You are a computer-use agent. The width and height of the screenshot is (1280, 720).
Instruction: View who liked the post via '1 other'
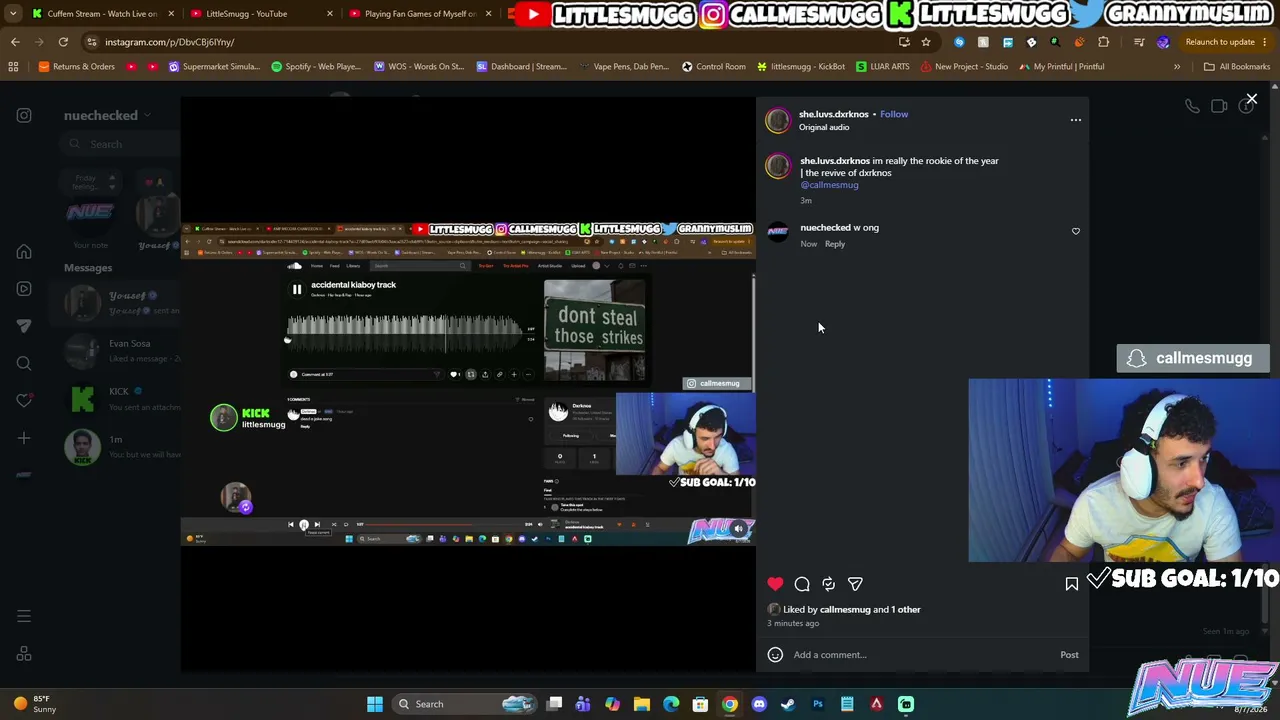pyautogui.click(x=905, y=609)
